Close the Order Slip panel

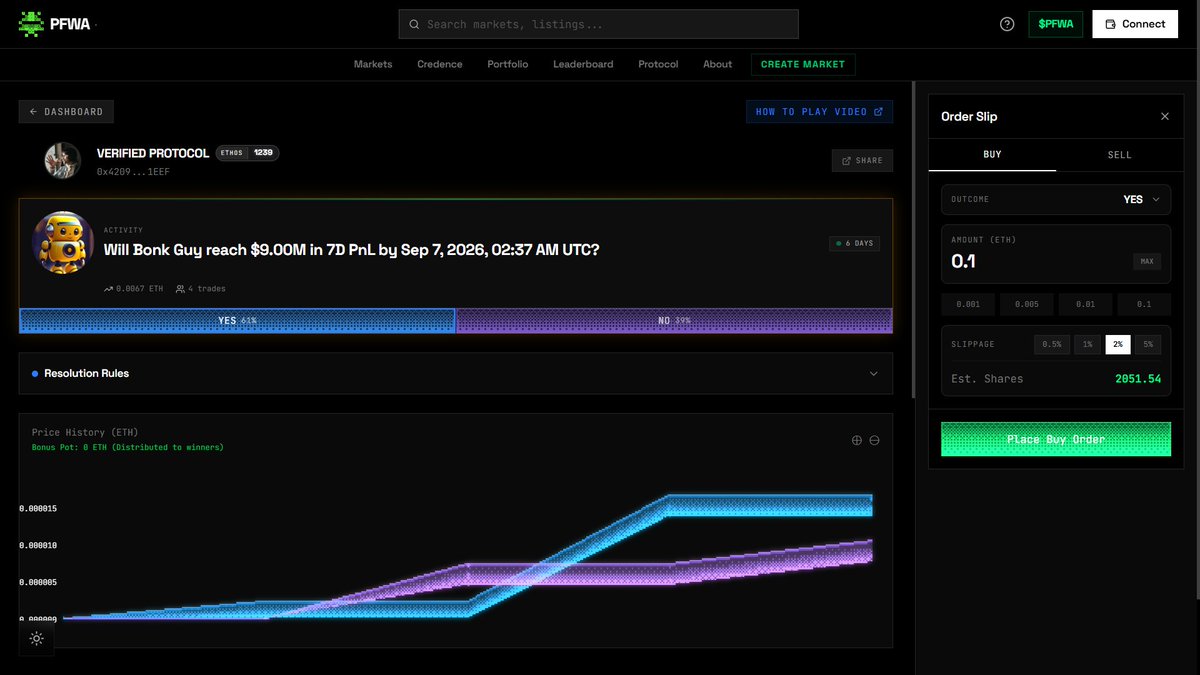tap(1164, 117)
